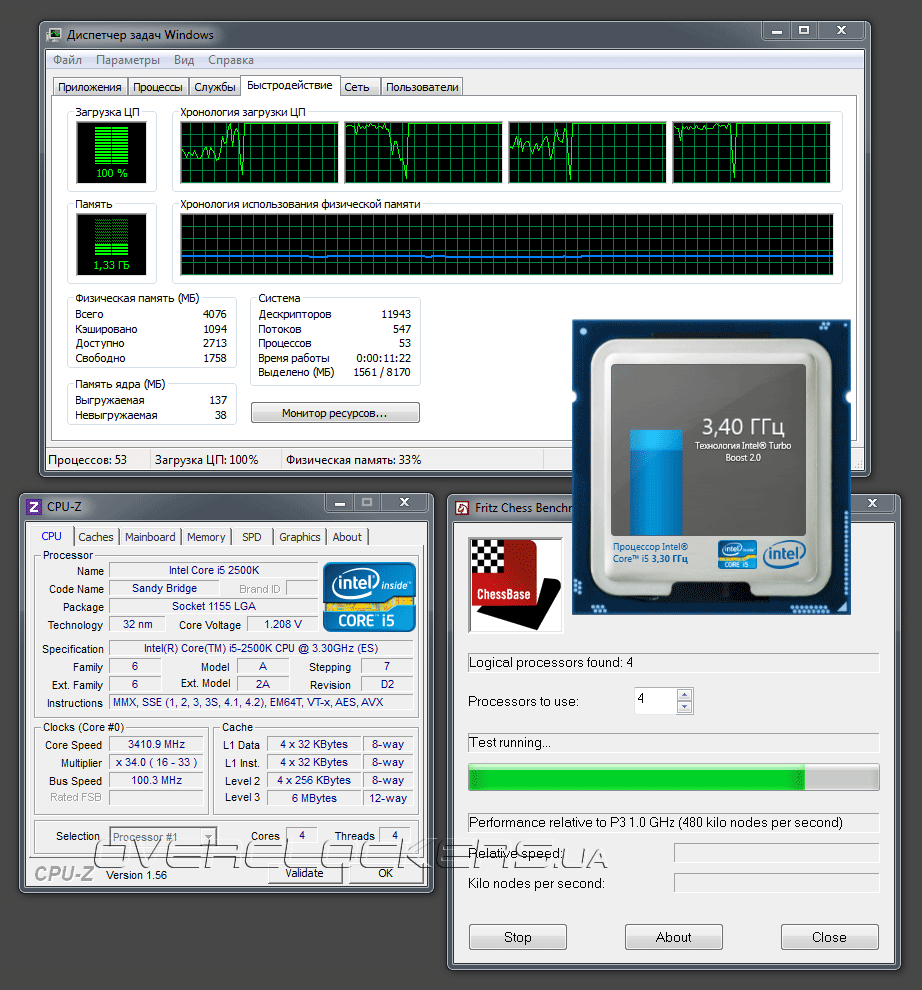Open Монитор ресурсов button
Screen dimensions: 922x990
(x=335, y=413)
